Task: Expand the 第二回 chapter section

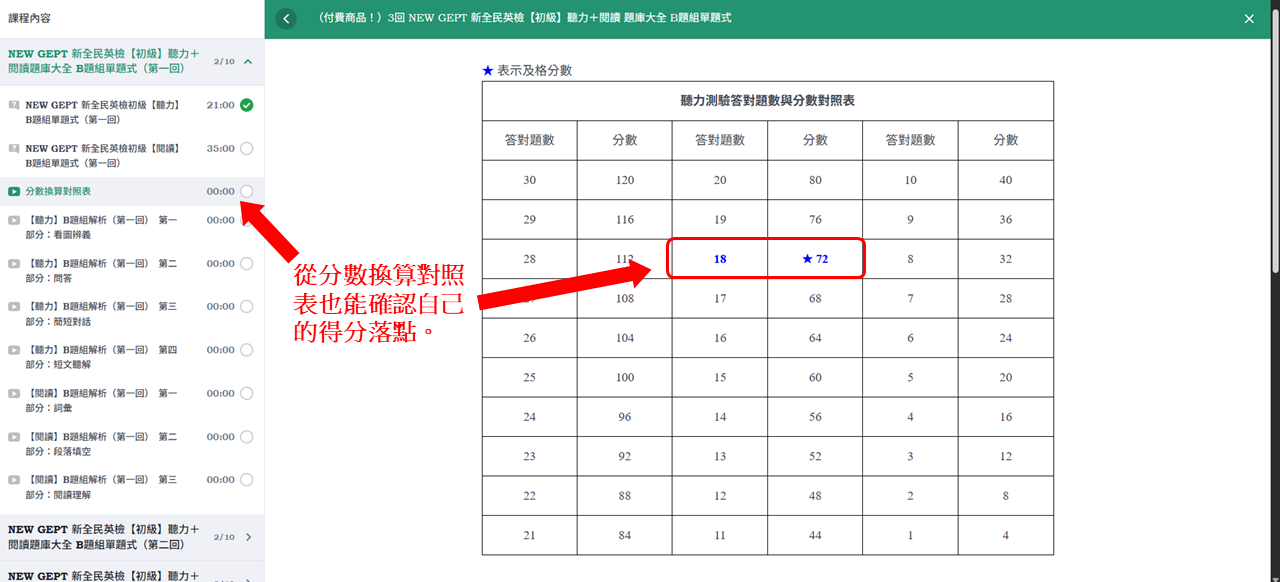Action: (248, 537)
